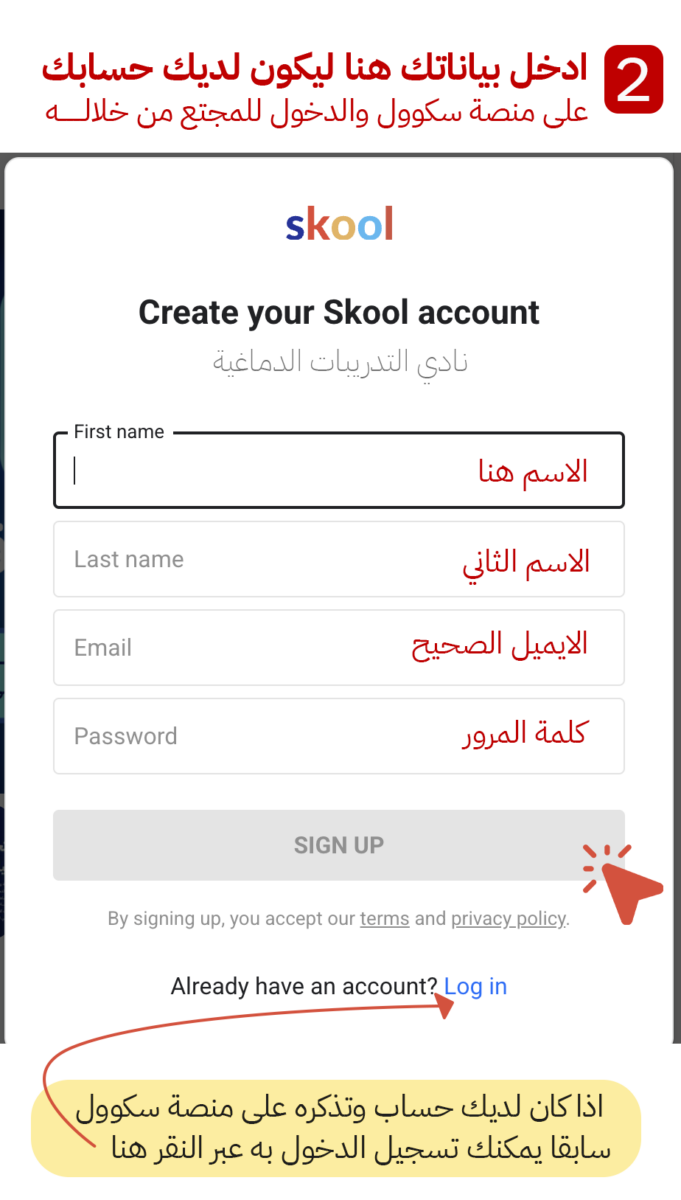Select the Email input box
681x1200 pixels.
pyautogui.click(x=339, y=647)
